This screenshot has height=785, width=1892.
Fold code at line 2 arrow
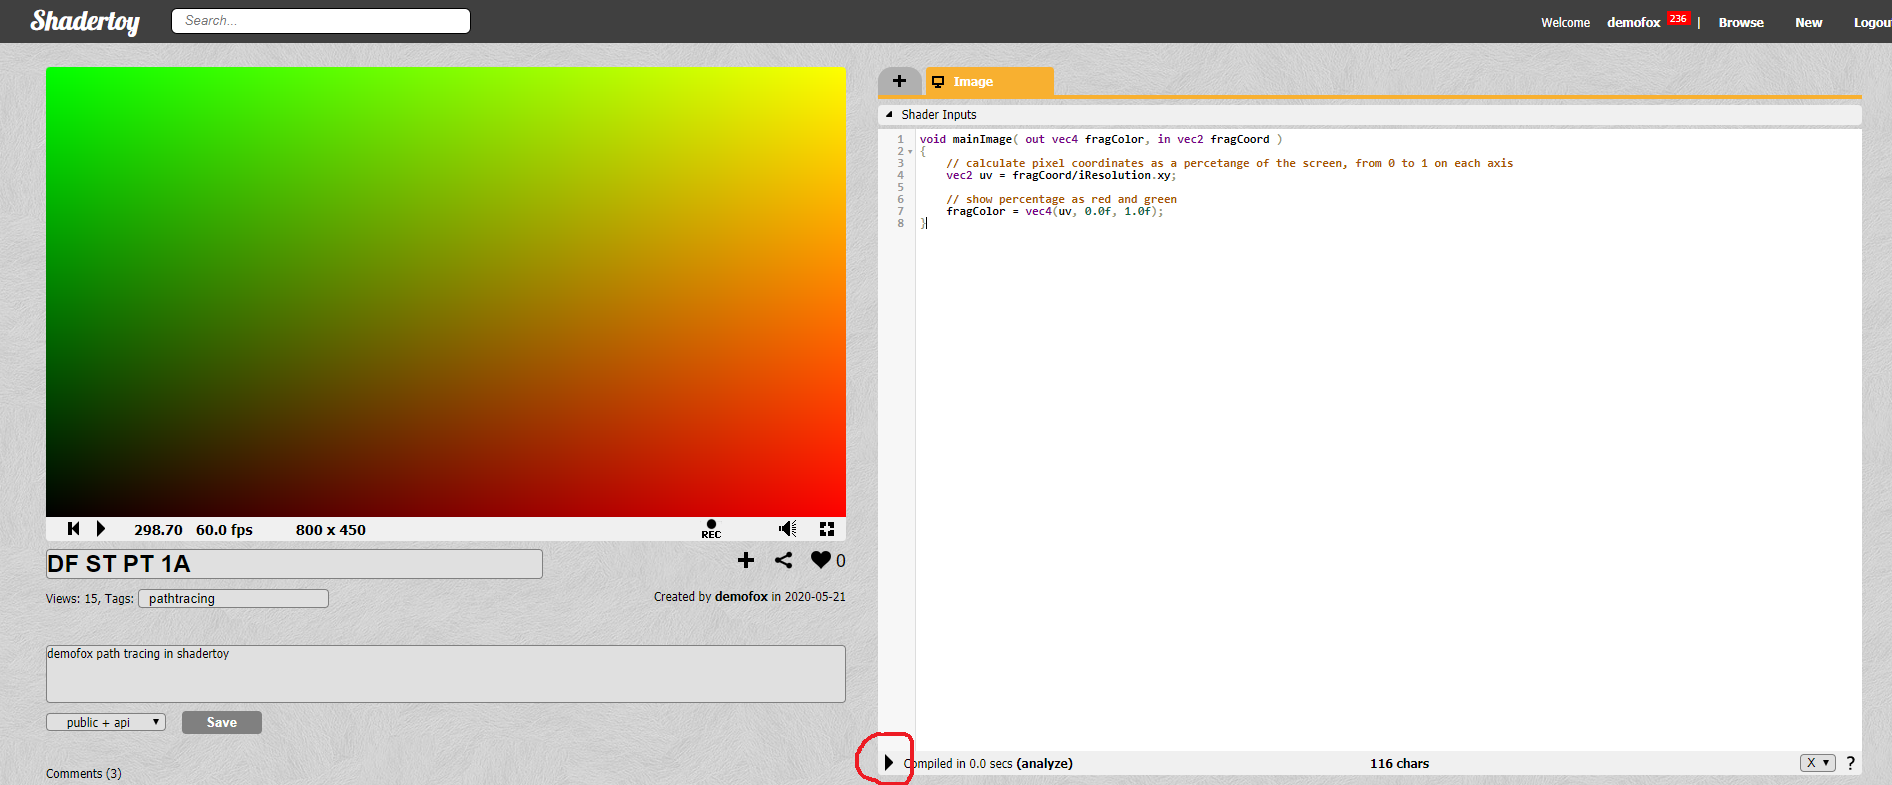[910, 152]
